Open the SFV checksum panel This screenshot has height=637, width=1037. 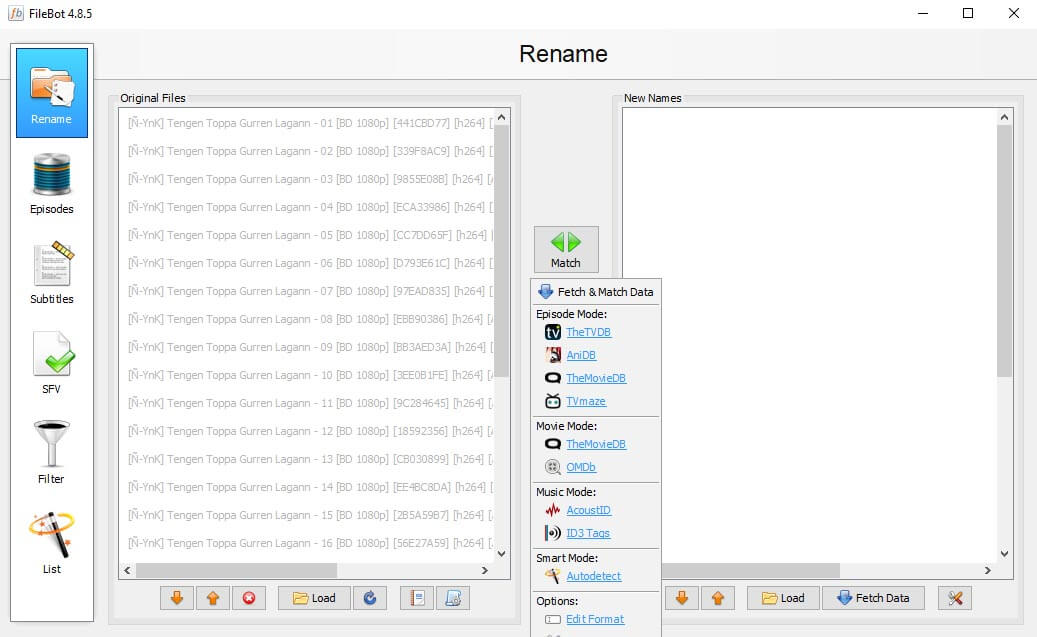[x=52, y=362]
